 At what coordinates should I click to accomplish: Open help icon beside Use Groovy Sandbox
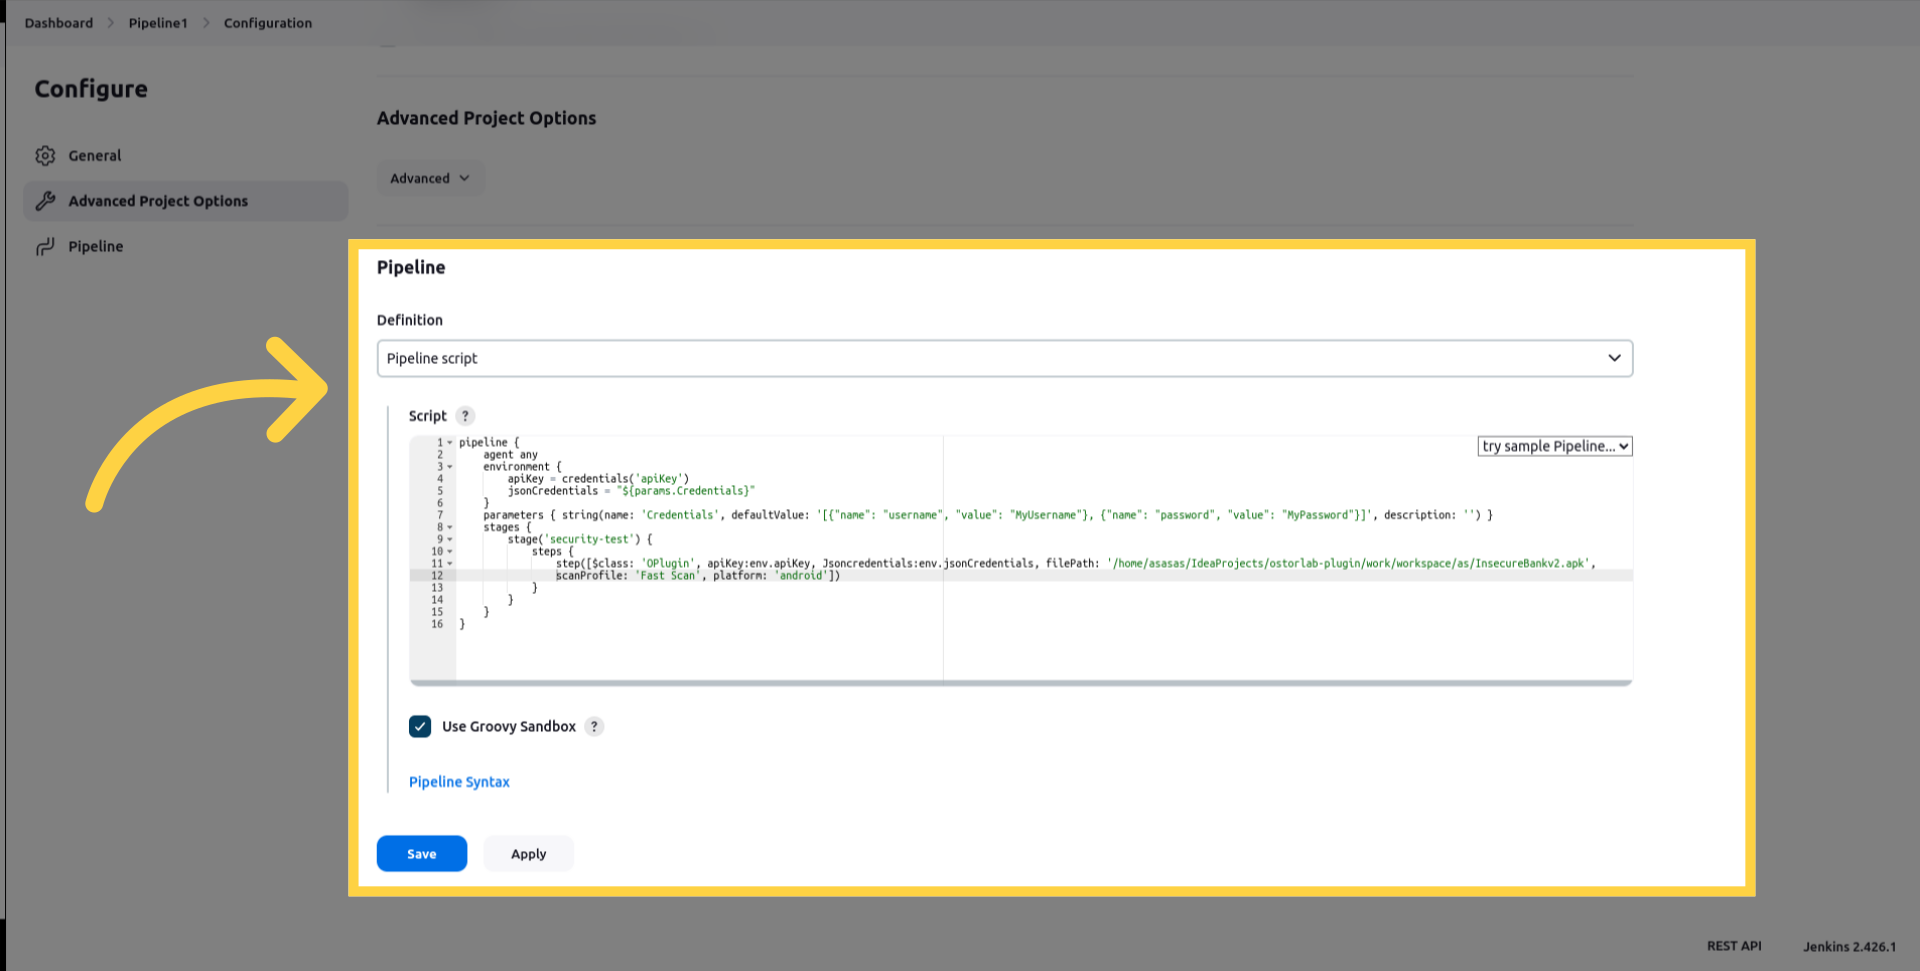pos(594,727)
